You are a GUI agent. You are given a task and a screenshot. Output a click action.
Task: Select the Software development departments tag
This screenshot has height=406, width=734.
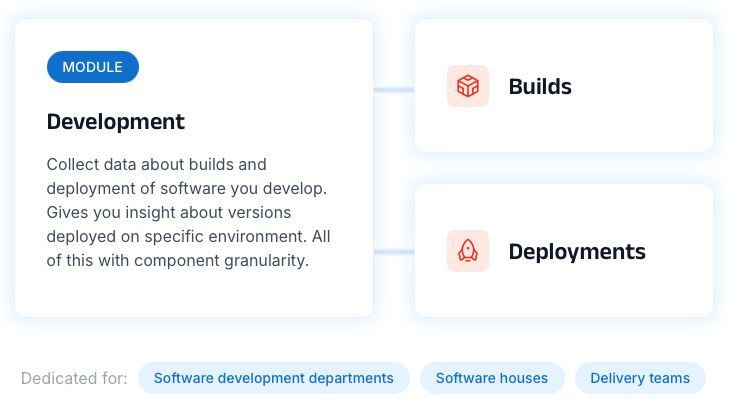(273, 378)
